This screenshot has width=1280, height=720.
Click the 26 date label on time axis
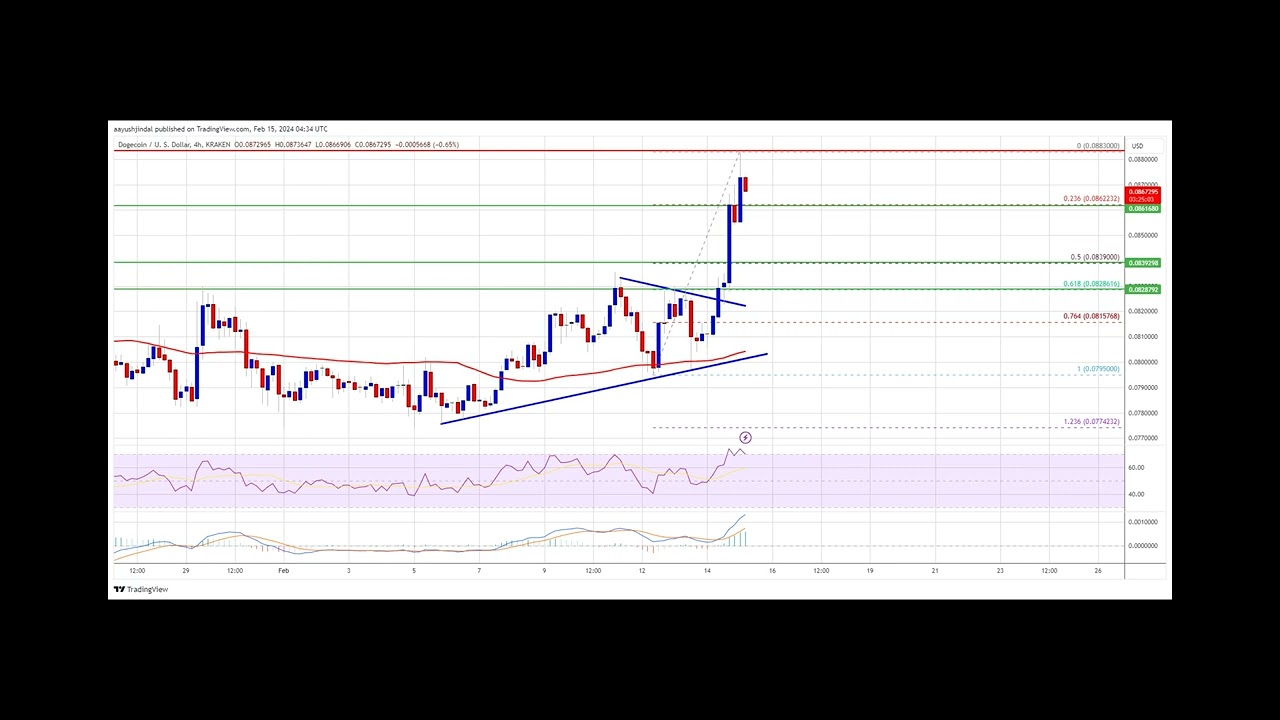click(x=1098, y=571)
